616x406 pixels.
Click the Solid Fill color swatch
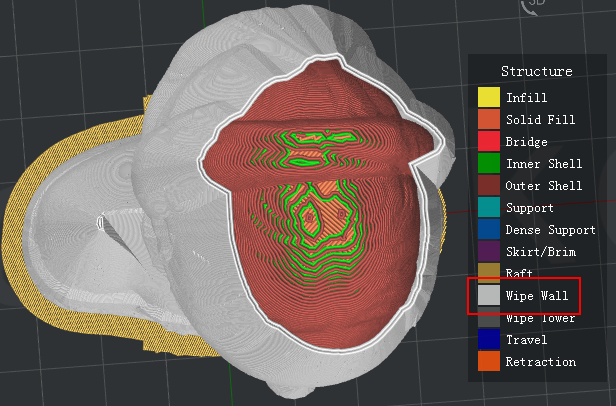tap(488, 120)
